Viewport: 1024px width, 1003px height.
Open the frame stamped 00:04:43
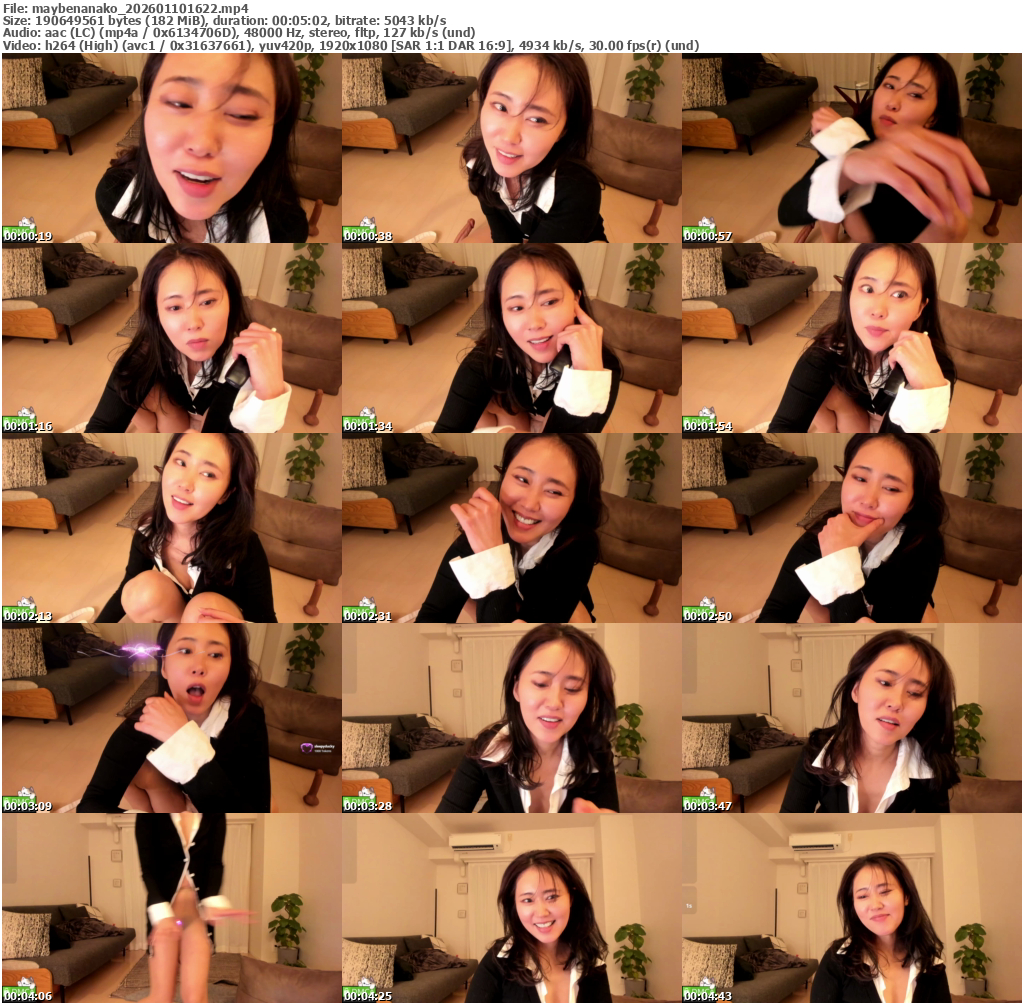pyautogui.click(x=852, y=908)
